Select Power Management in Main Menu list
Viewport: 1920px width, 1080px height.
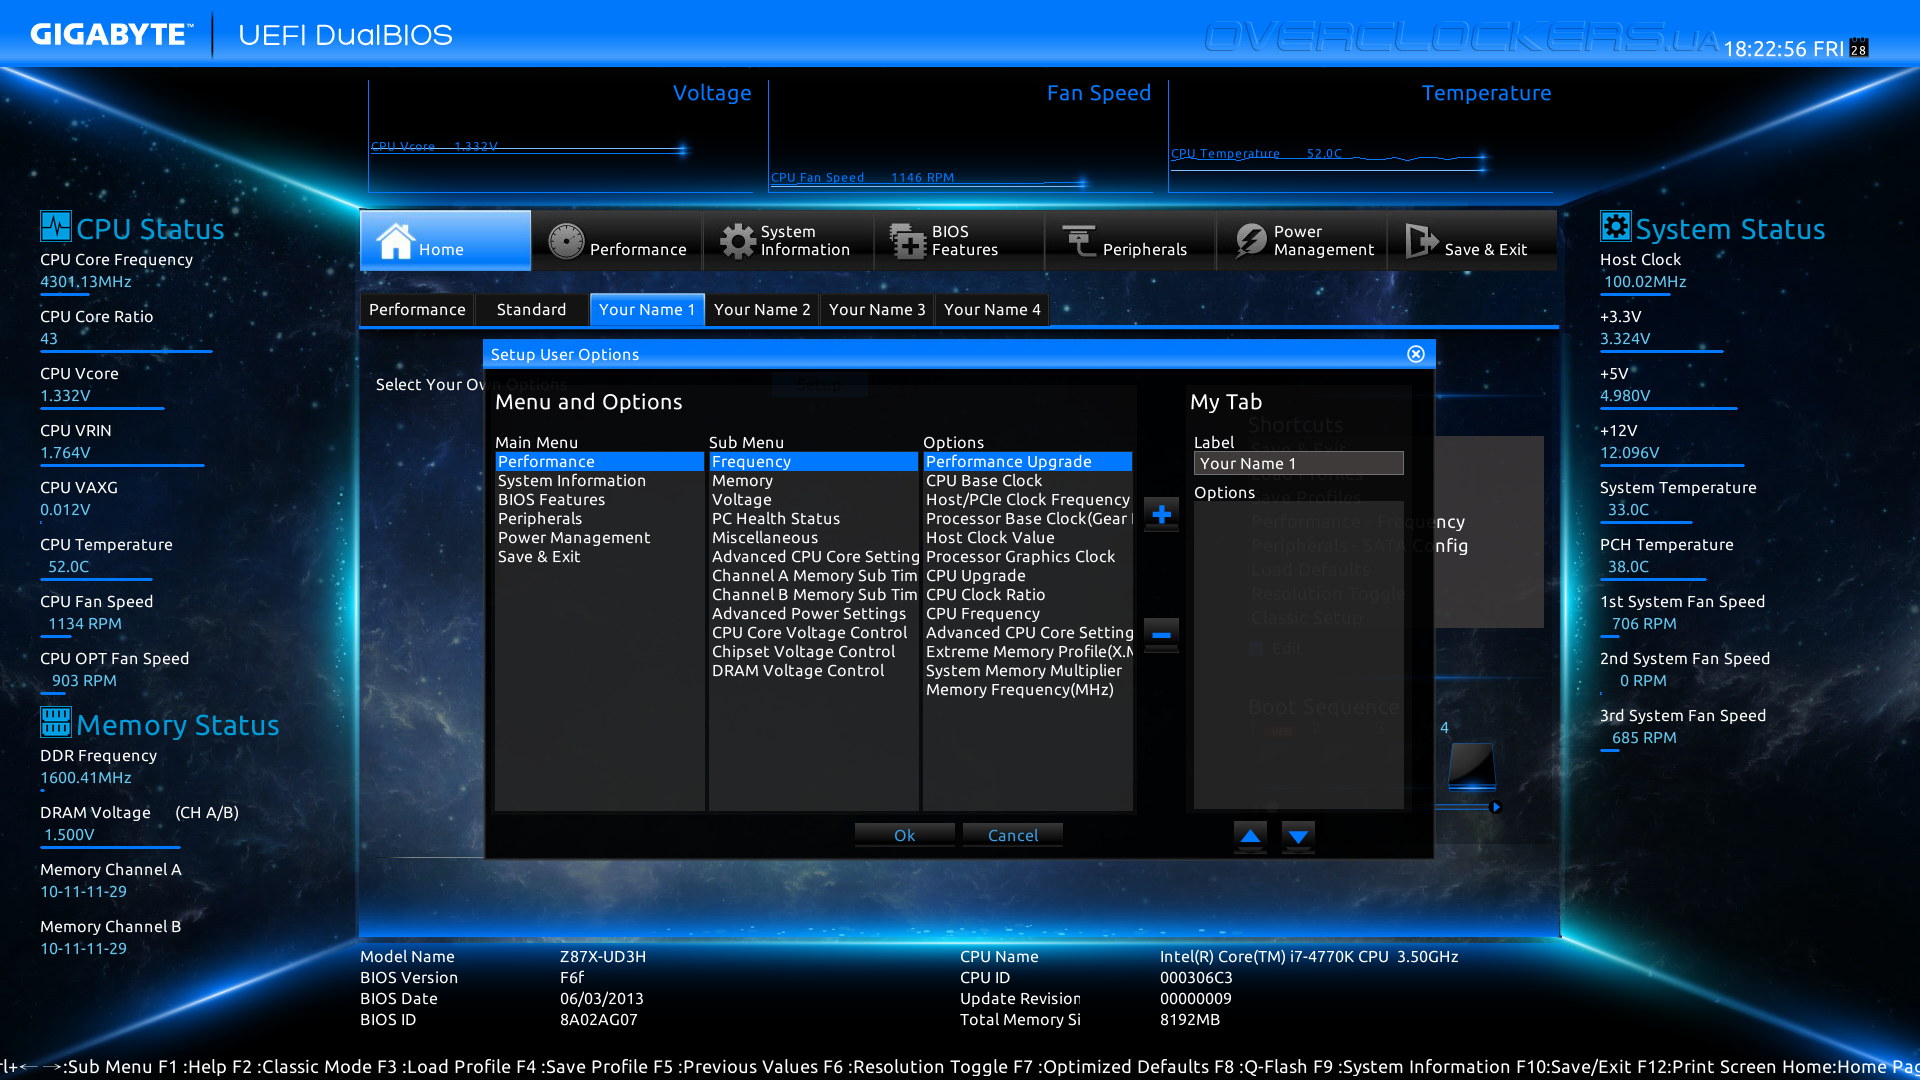pyautogui.click(x=600, y=537)
